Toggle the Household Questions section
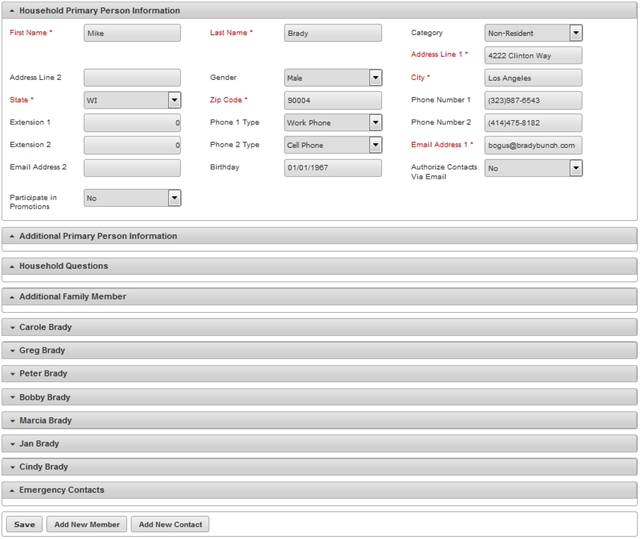 pos(319,266)
